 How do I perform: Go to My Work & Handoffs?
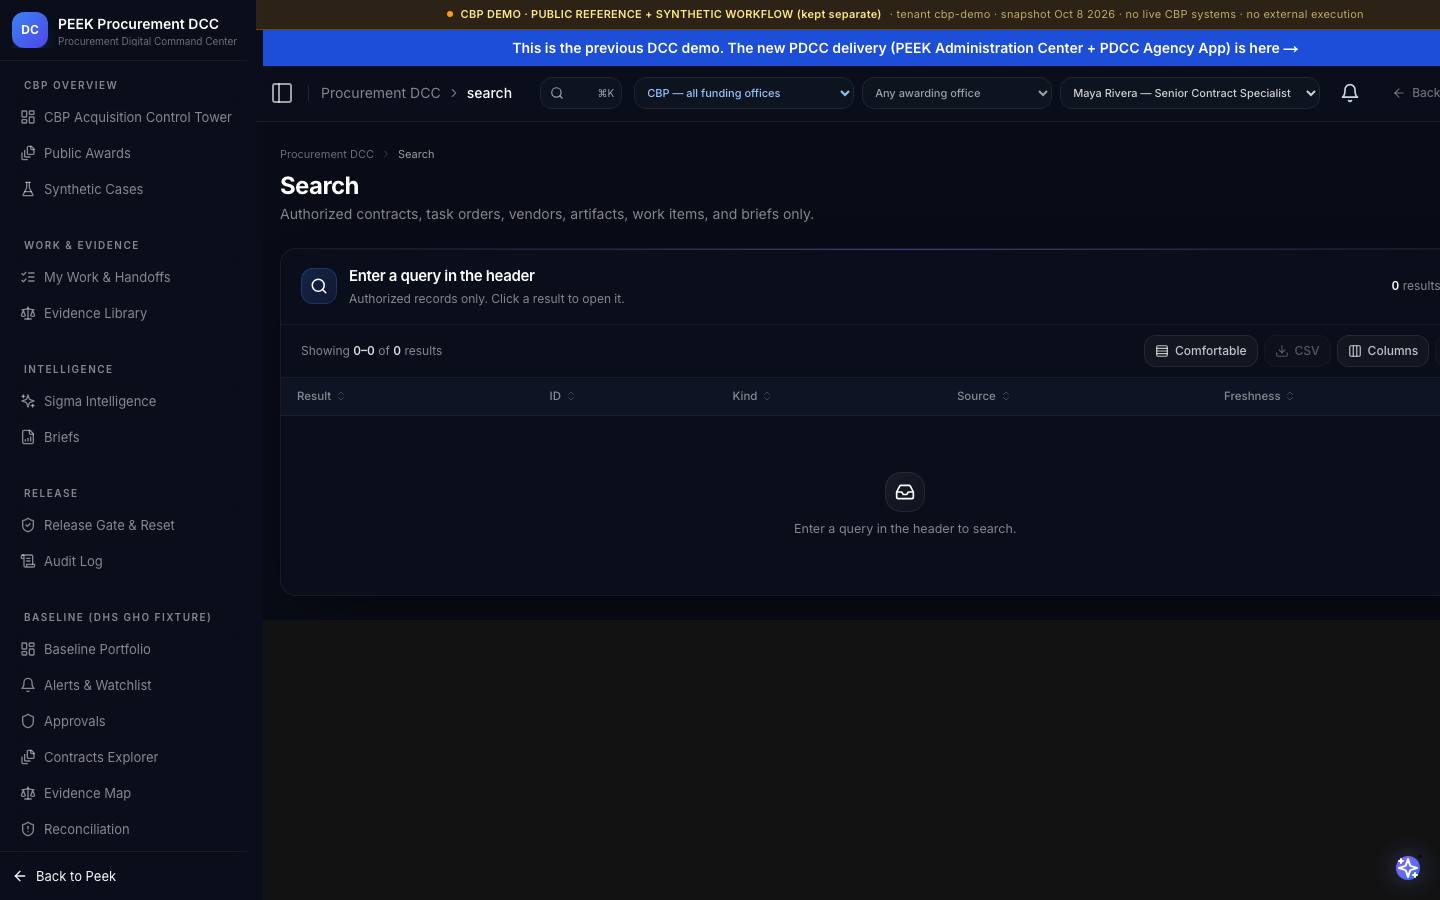[x=126, y=277]
